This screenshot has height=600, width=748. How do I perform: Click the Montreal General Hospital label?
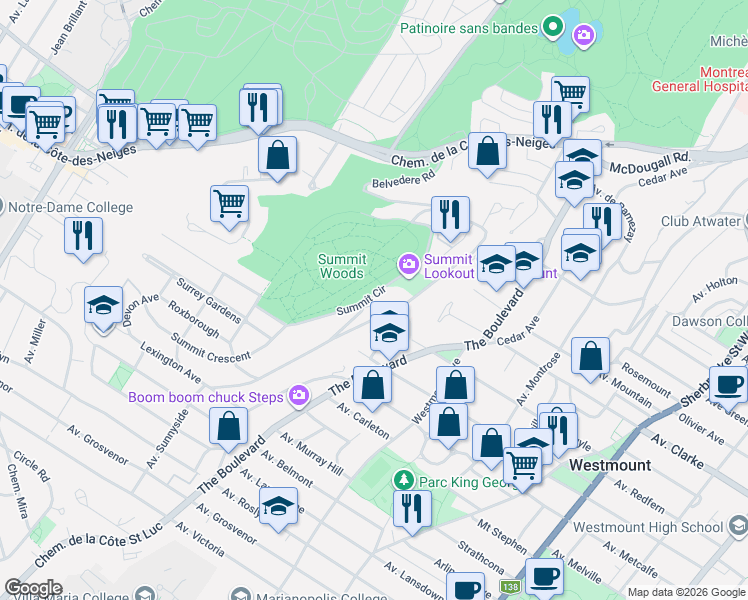pyautogui.click(x=700, y=79)
